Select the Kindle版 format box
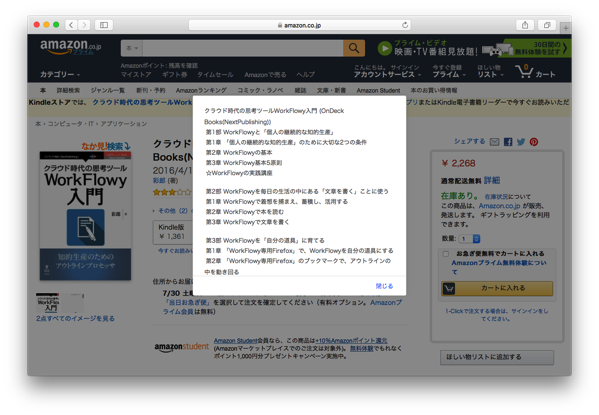Viewport: 599px width, 415px height. point(173,232)
